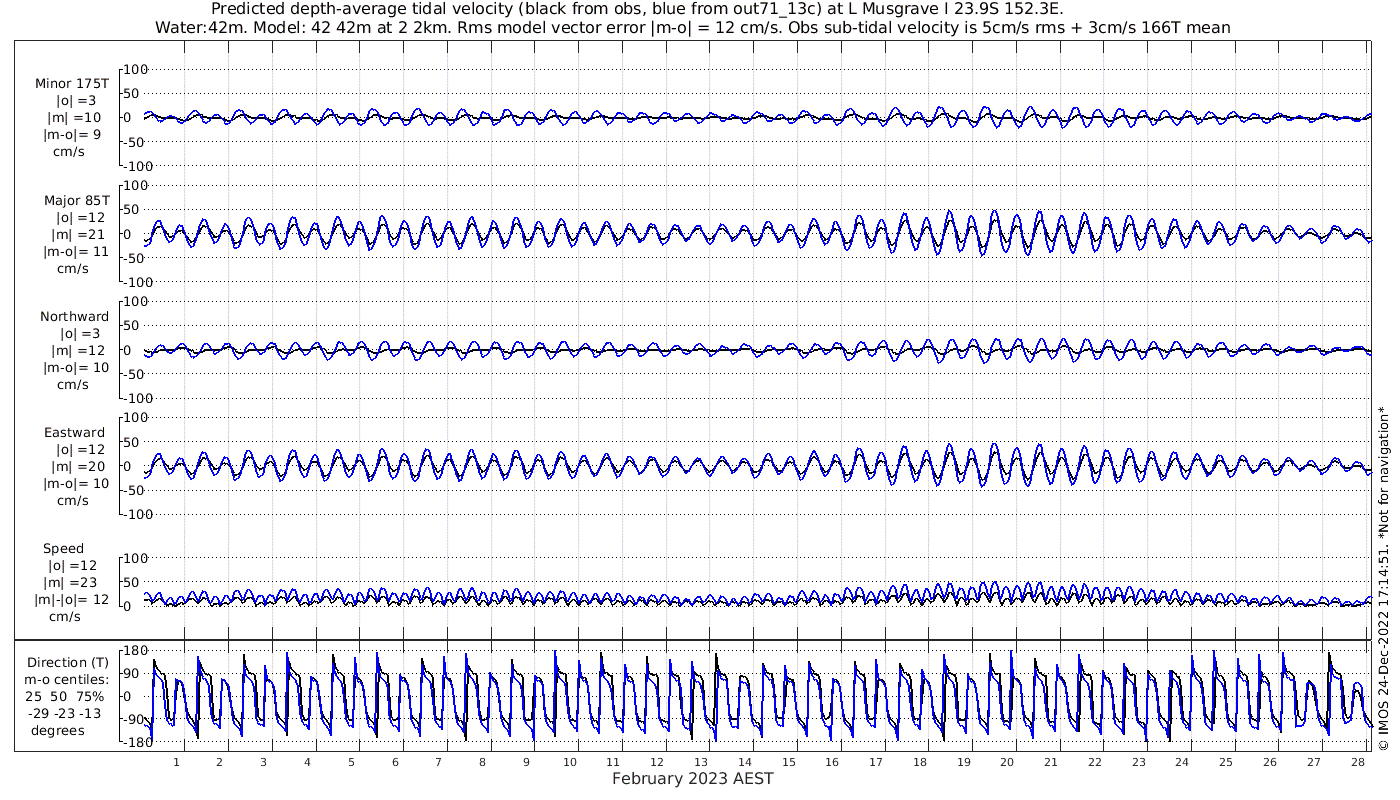The height and width of the screenshot is (800, 1400).
Task: Click day tick label '16' on time axis
Action: pos(832,763)
